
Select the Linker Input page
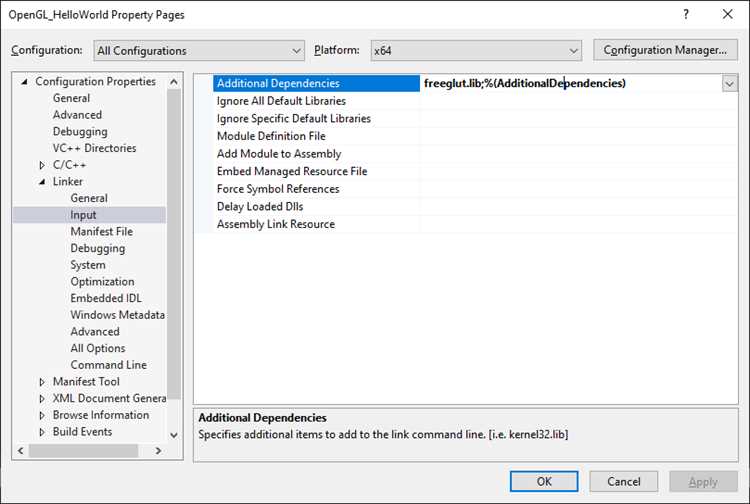[x=83, y=215]
